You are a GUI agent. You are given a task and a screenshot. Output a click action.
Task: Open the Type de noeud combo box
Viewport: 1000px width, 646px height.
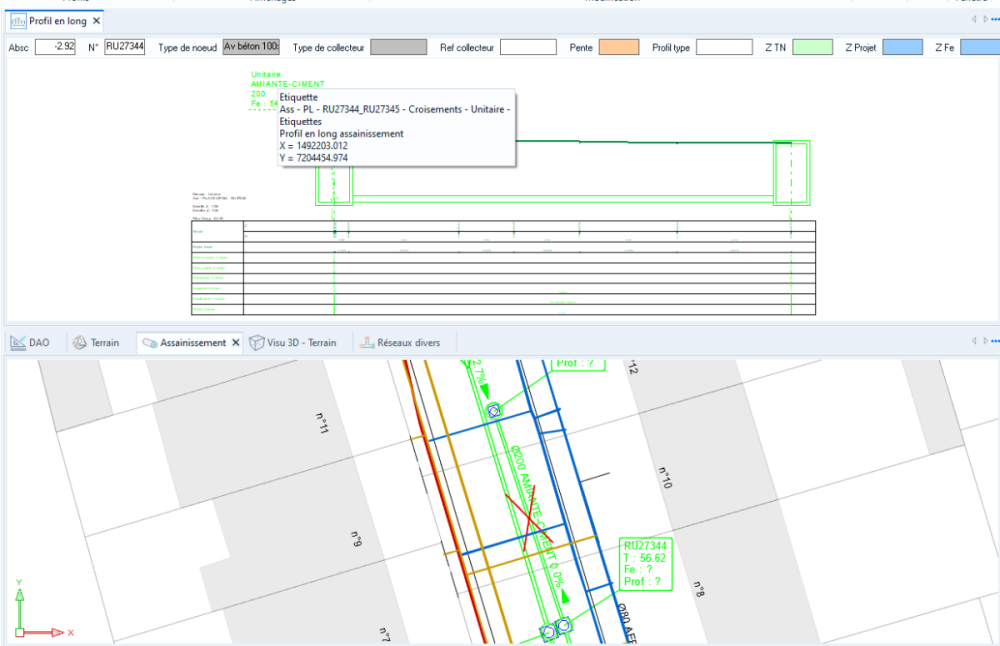[x=251, y=47]
